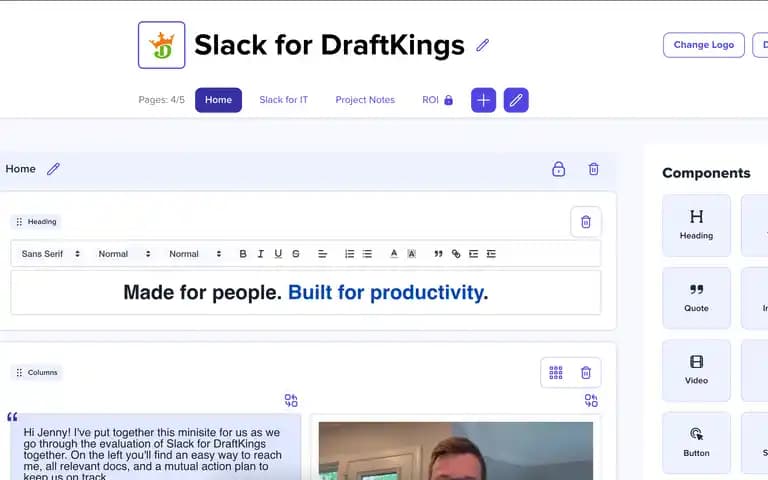Viewport: 768px width, 480px height.
Task: Open the Normal dropdown beside the Bold icon
Action: coord(195,254)
